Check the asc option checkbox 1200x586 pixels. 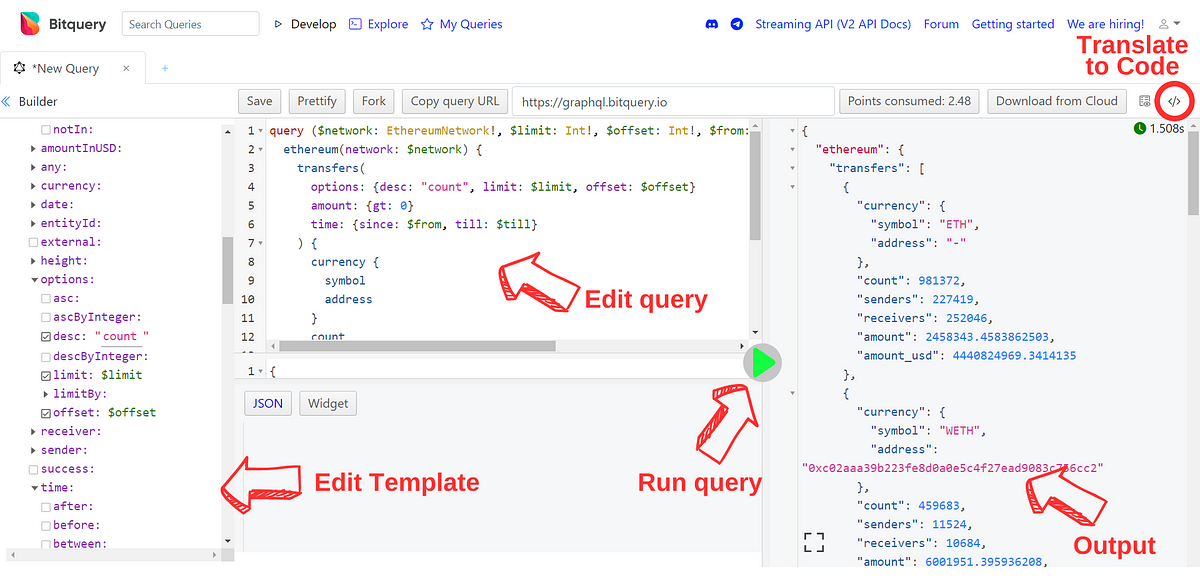[45, 298]
